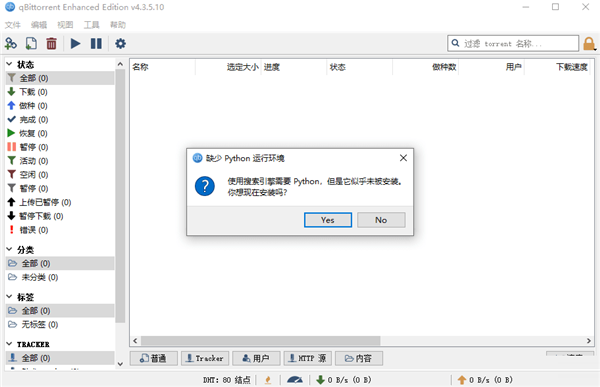Select the 无标签 (0) tag filter
Viewport: 600px width, 387px height.
click(x=60, y=324)
